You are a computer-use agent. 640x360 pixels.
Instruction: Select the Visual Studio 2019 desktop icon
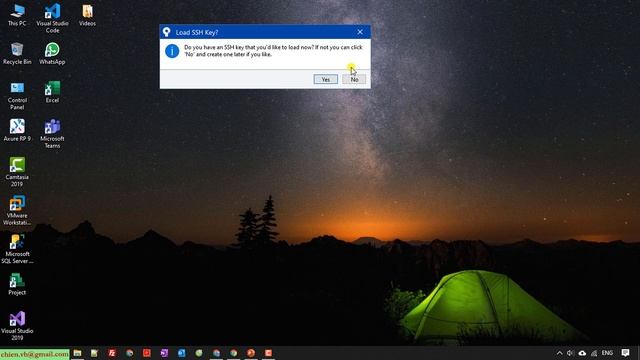17,326
